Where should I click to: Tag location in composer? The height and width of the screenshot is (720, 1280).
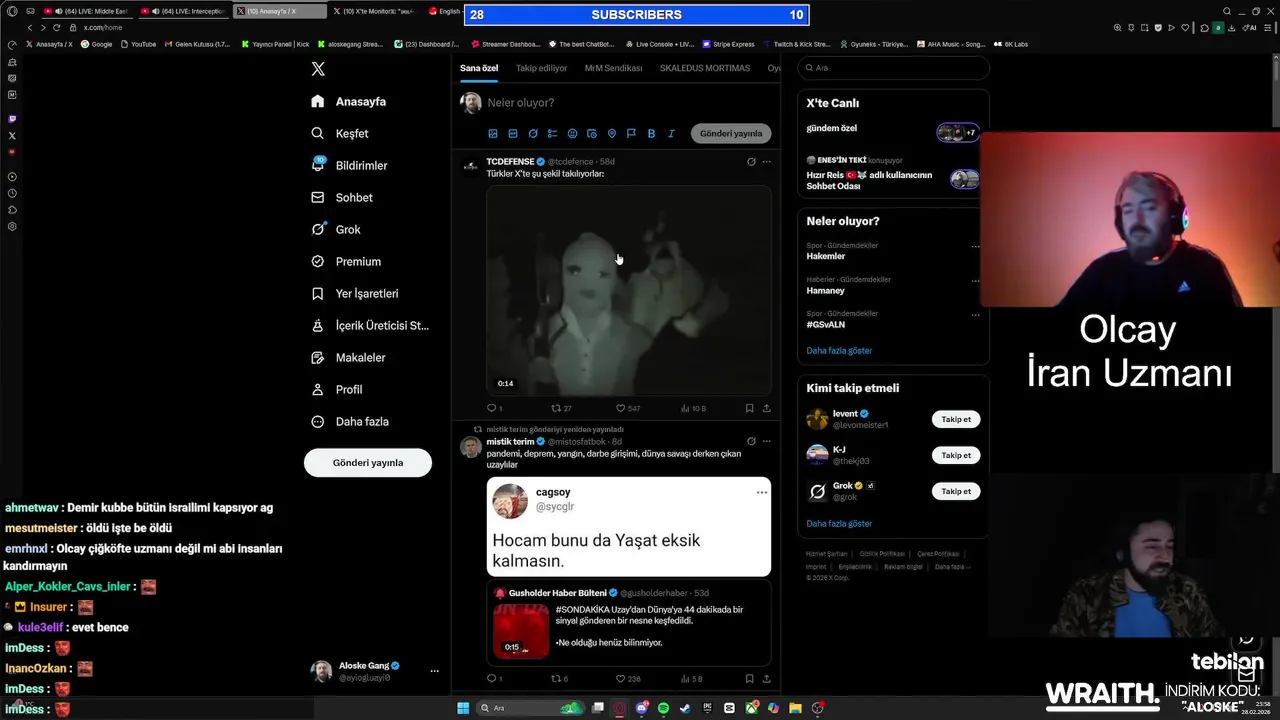coord(612,133)
